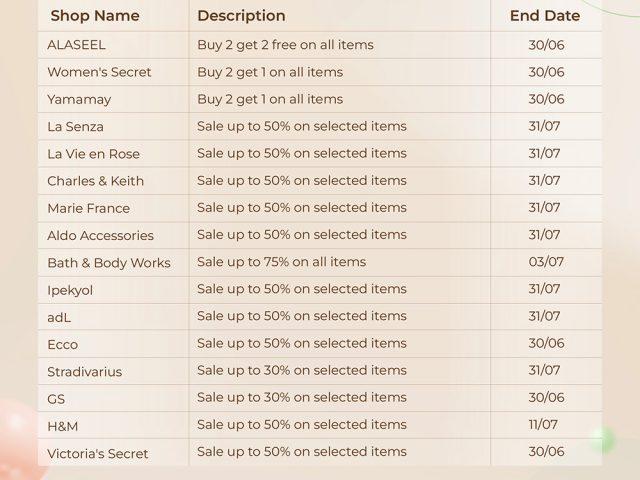
Task: Select the ALASEEL shop name
Action: click(76, 45)
